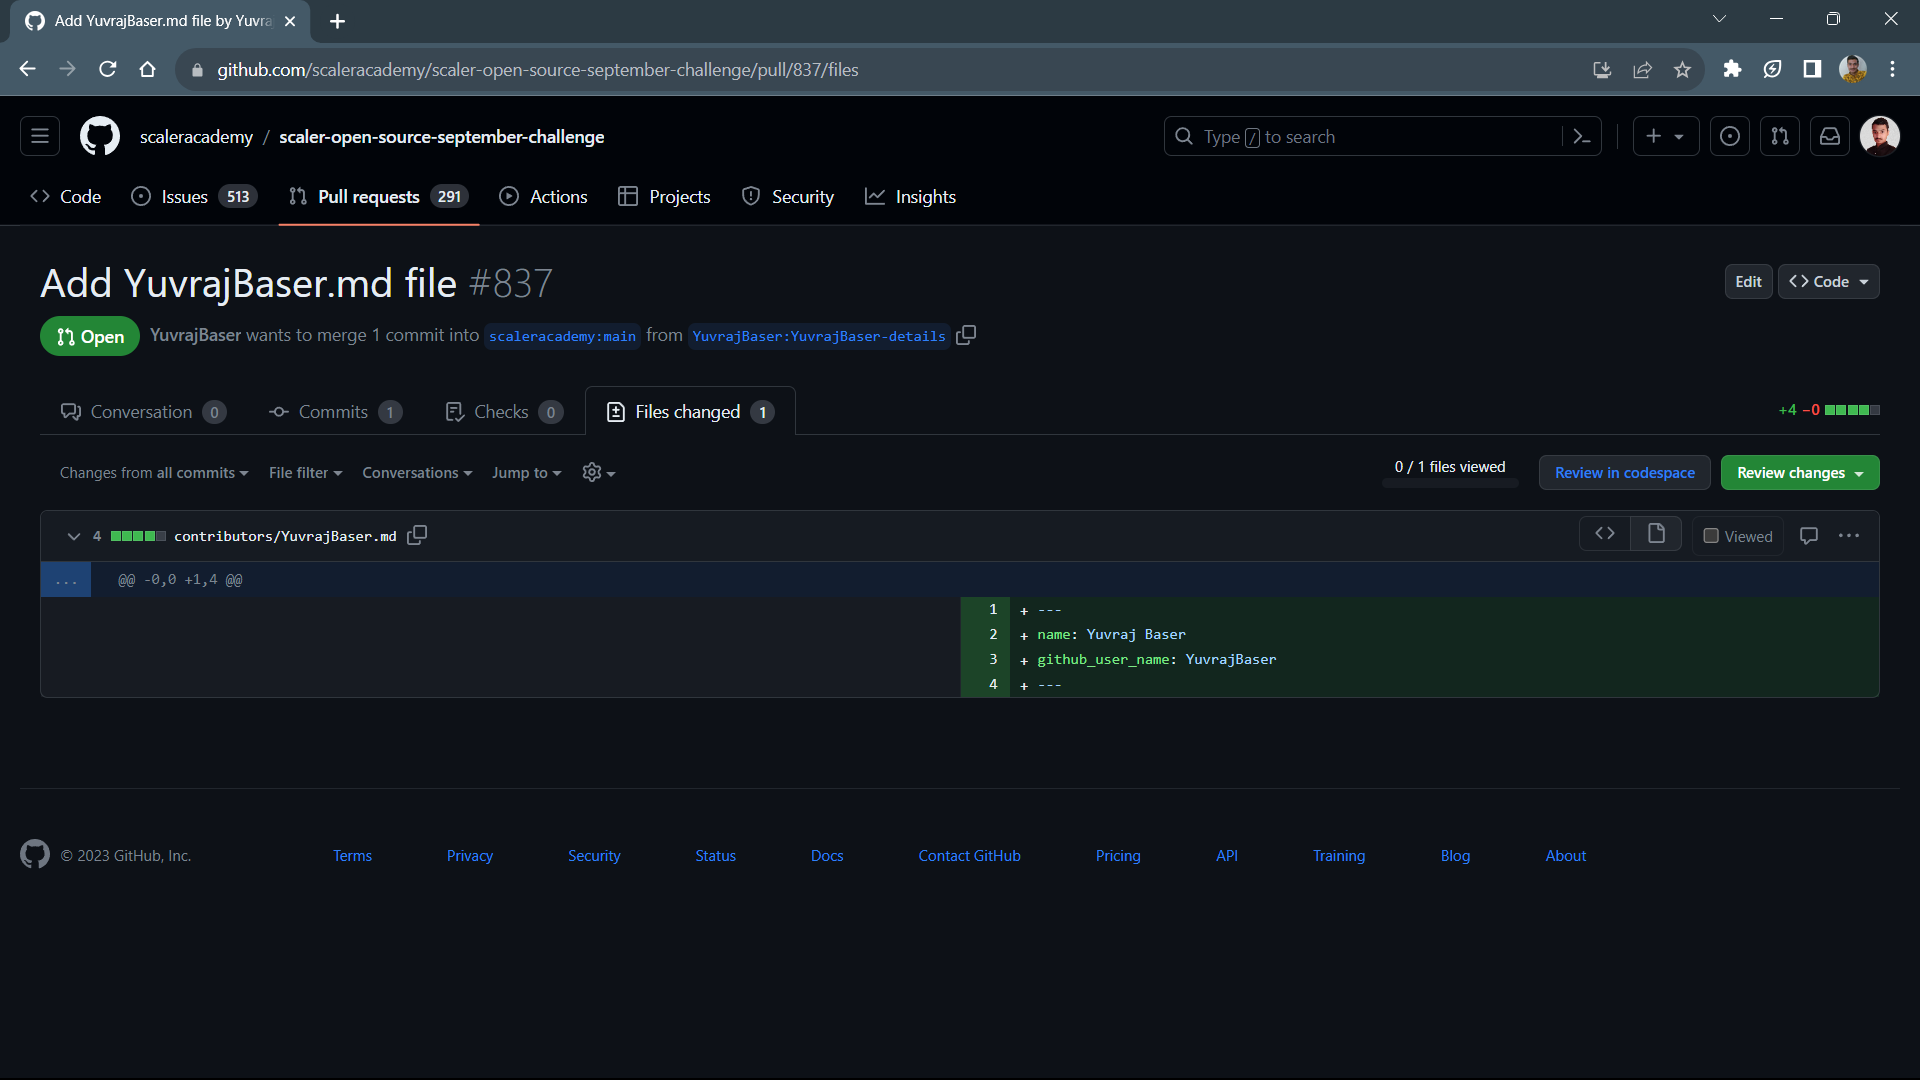Open the Pricing page link
Image resolution: width=1920 pixels, height=1080 pixels.
1117,855
